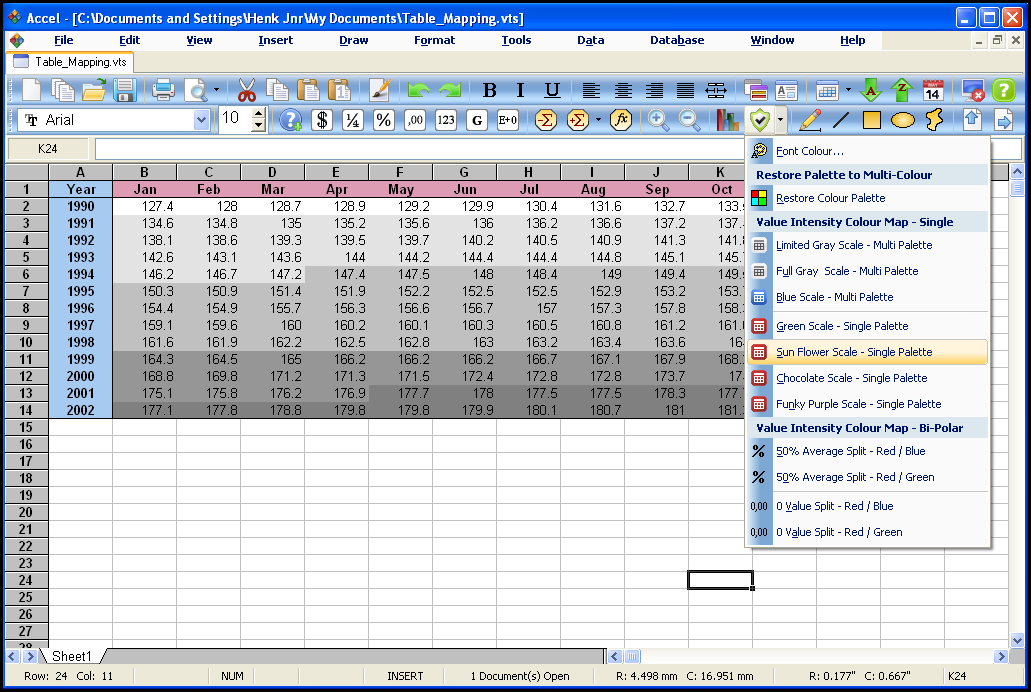Switch to the Sheet1 tab
1031x692 pixels.
pos(72,656)
